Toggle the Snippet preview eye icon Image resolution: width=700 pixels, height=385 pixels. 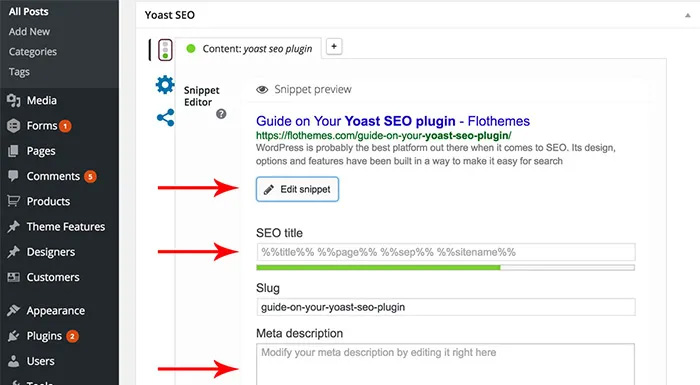(x=262, y=90)
